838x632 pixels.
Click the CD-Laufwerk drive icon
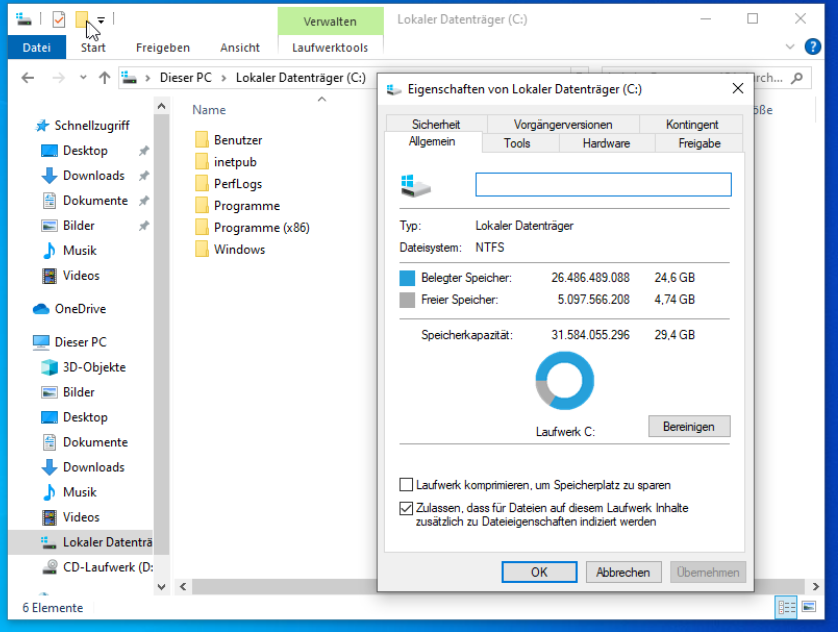pyautogui.click(x=49, y=567)
